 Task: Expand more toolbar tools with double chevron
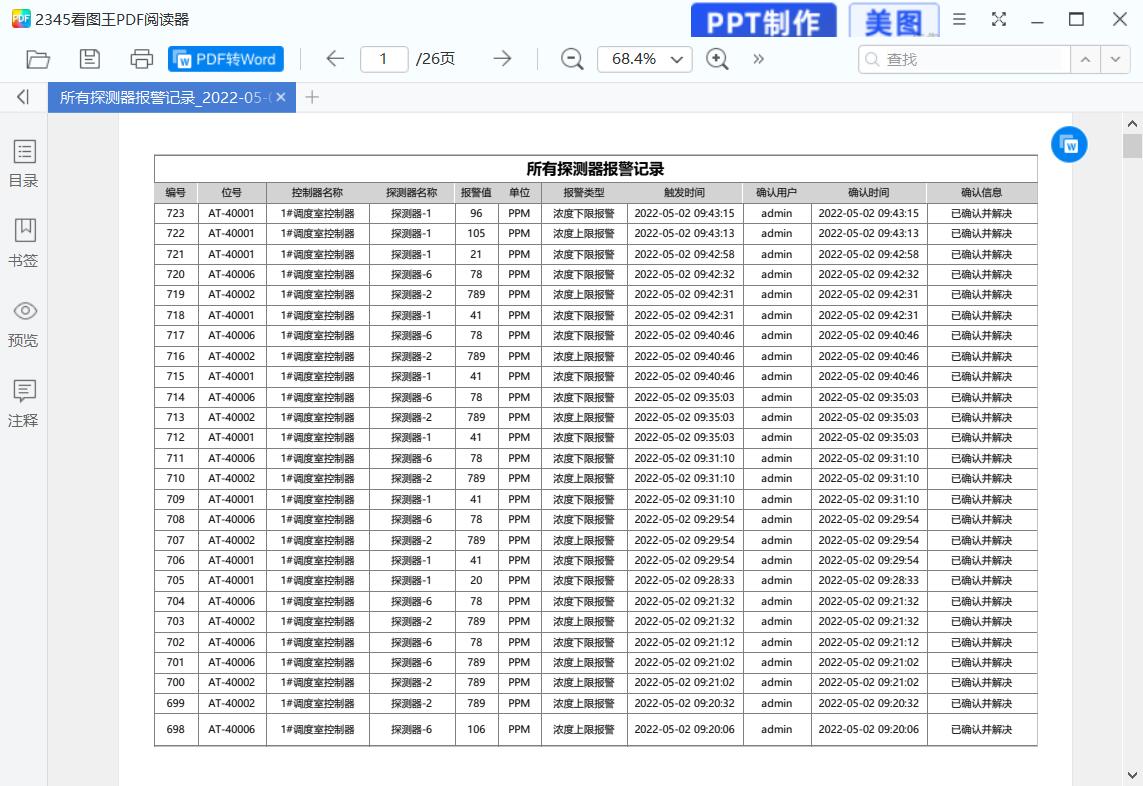click(758, 59)
